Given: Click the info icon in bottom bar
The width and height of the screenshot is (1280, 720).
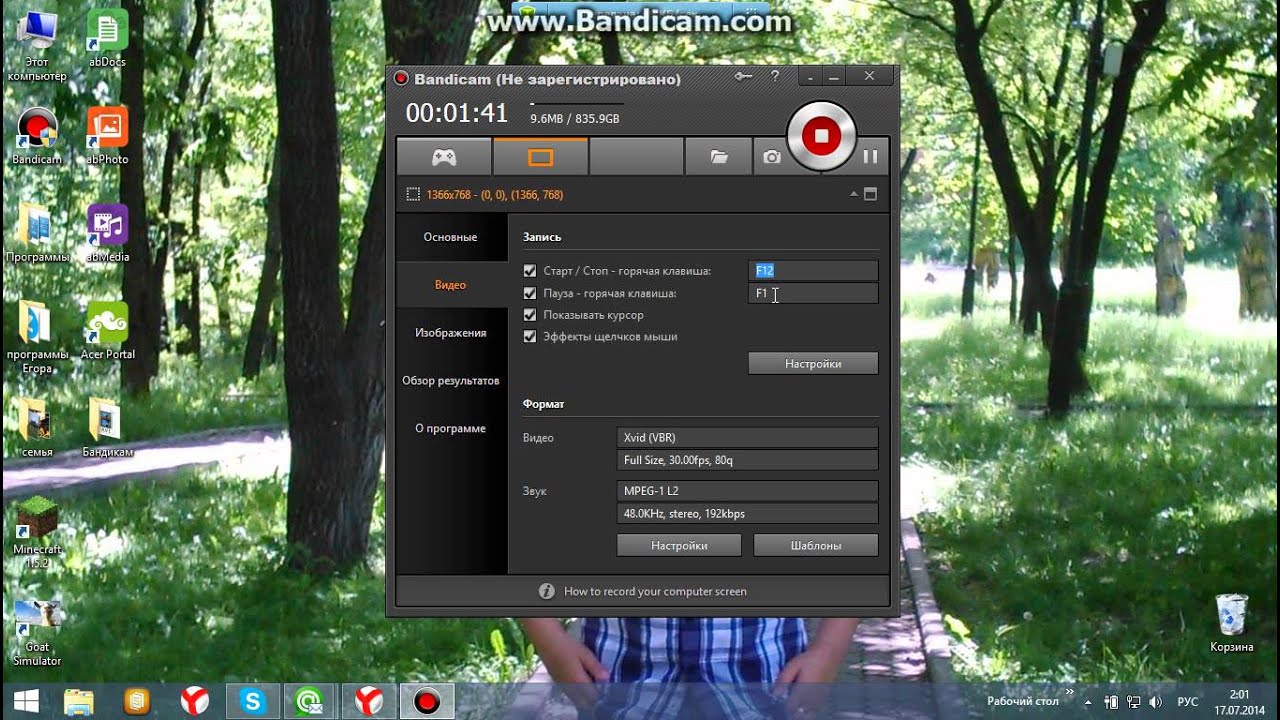Looking at the screenshot, I should click(x=546, y=591).
